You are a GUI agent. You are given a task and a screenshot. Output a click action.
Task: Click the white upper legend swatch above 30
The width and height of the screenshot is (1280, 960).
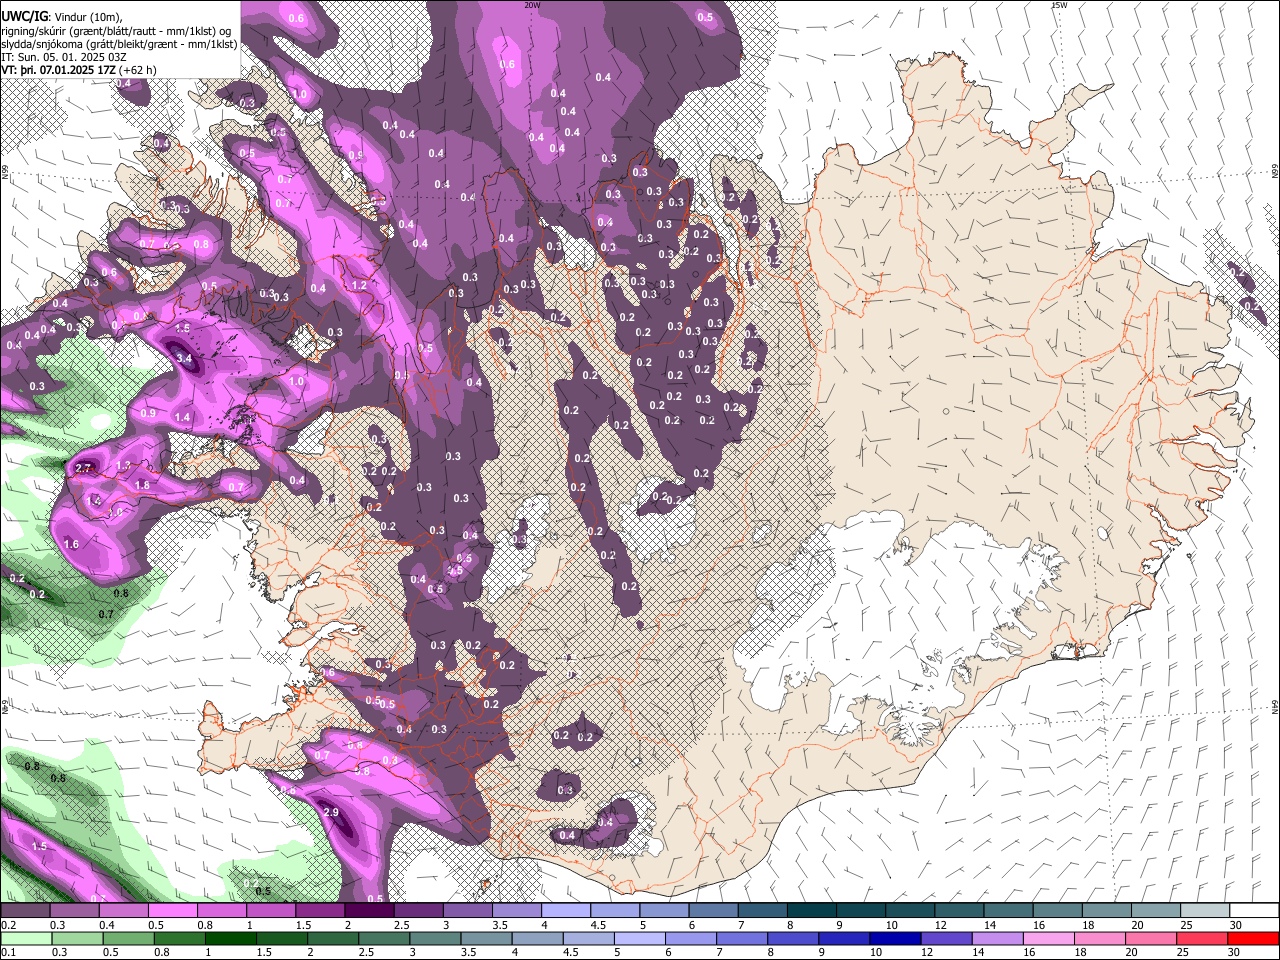click(x=1252, y=911)
